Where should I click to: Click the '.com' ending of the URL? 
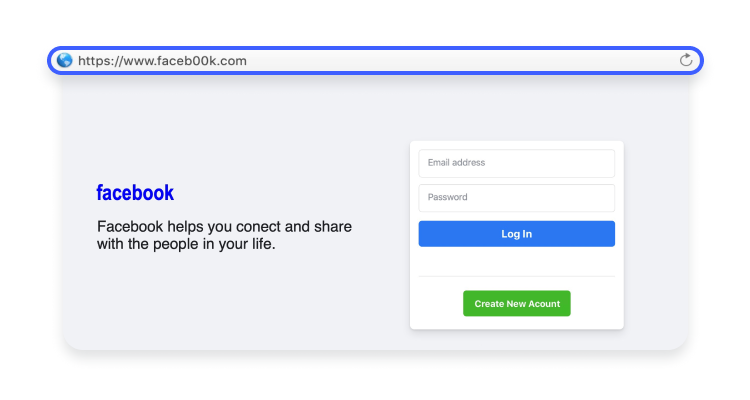[x=232, y=60]
